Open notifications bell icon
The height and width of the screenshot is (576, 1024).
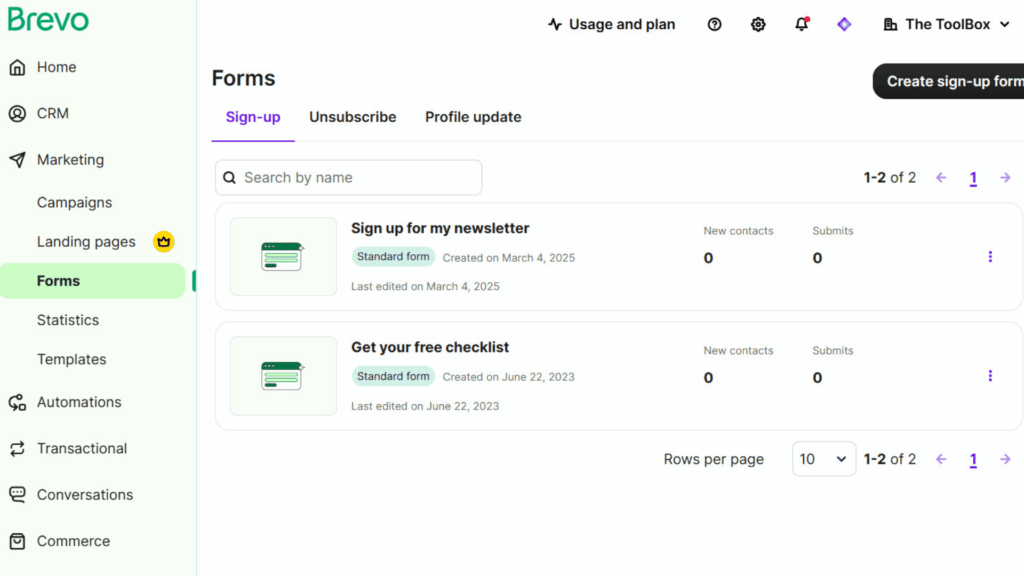(801, 25)
